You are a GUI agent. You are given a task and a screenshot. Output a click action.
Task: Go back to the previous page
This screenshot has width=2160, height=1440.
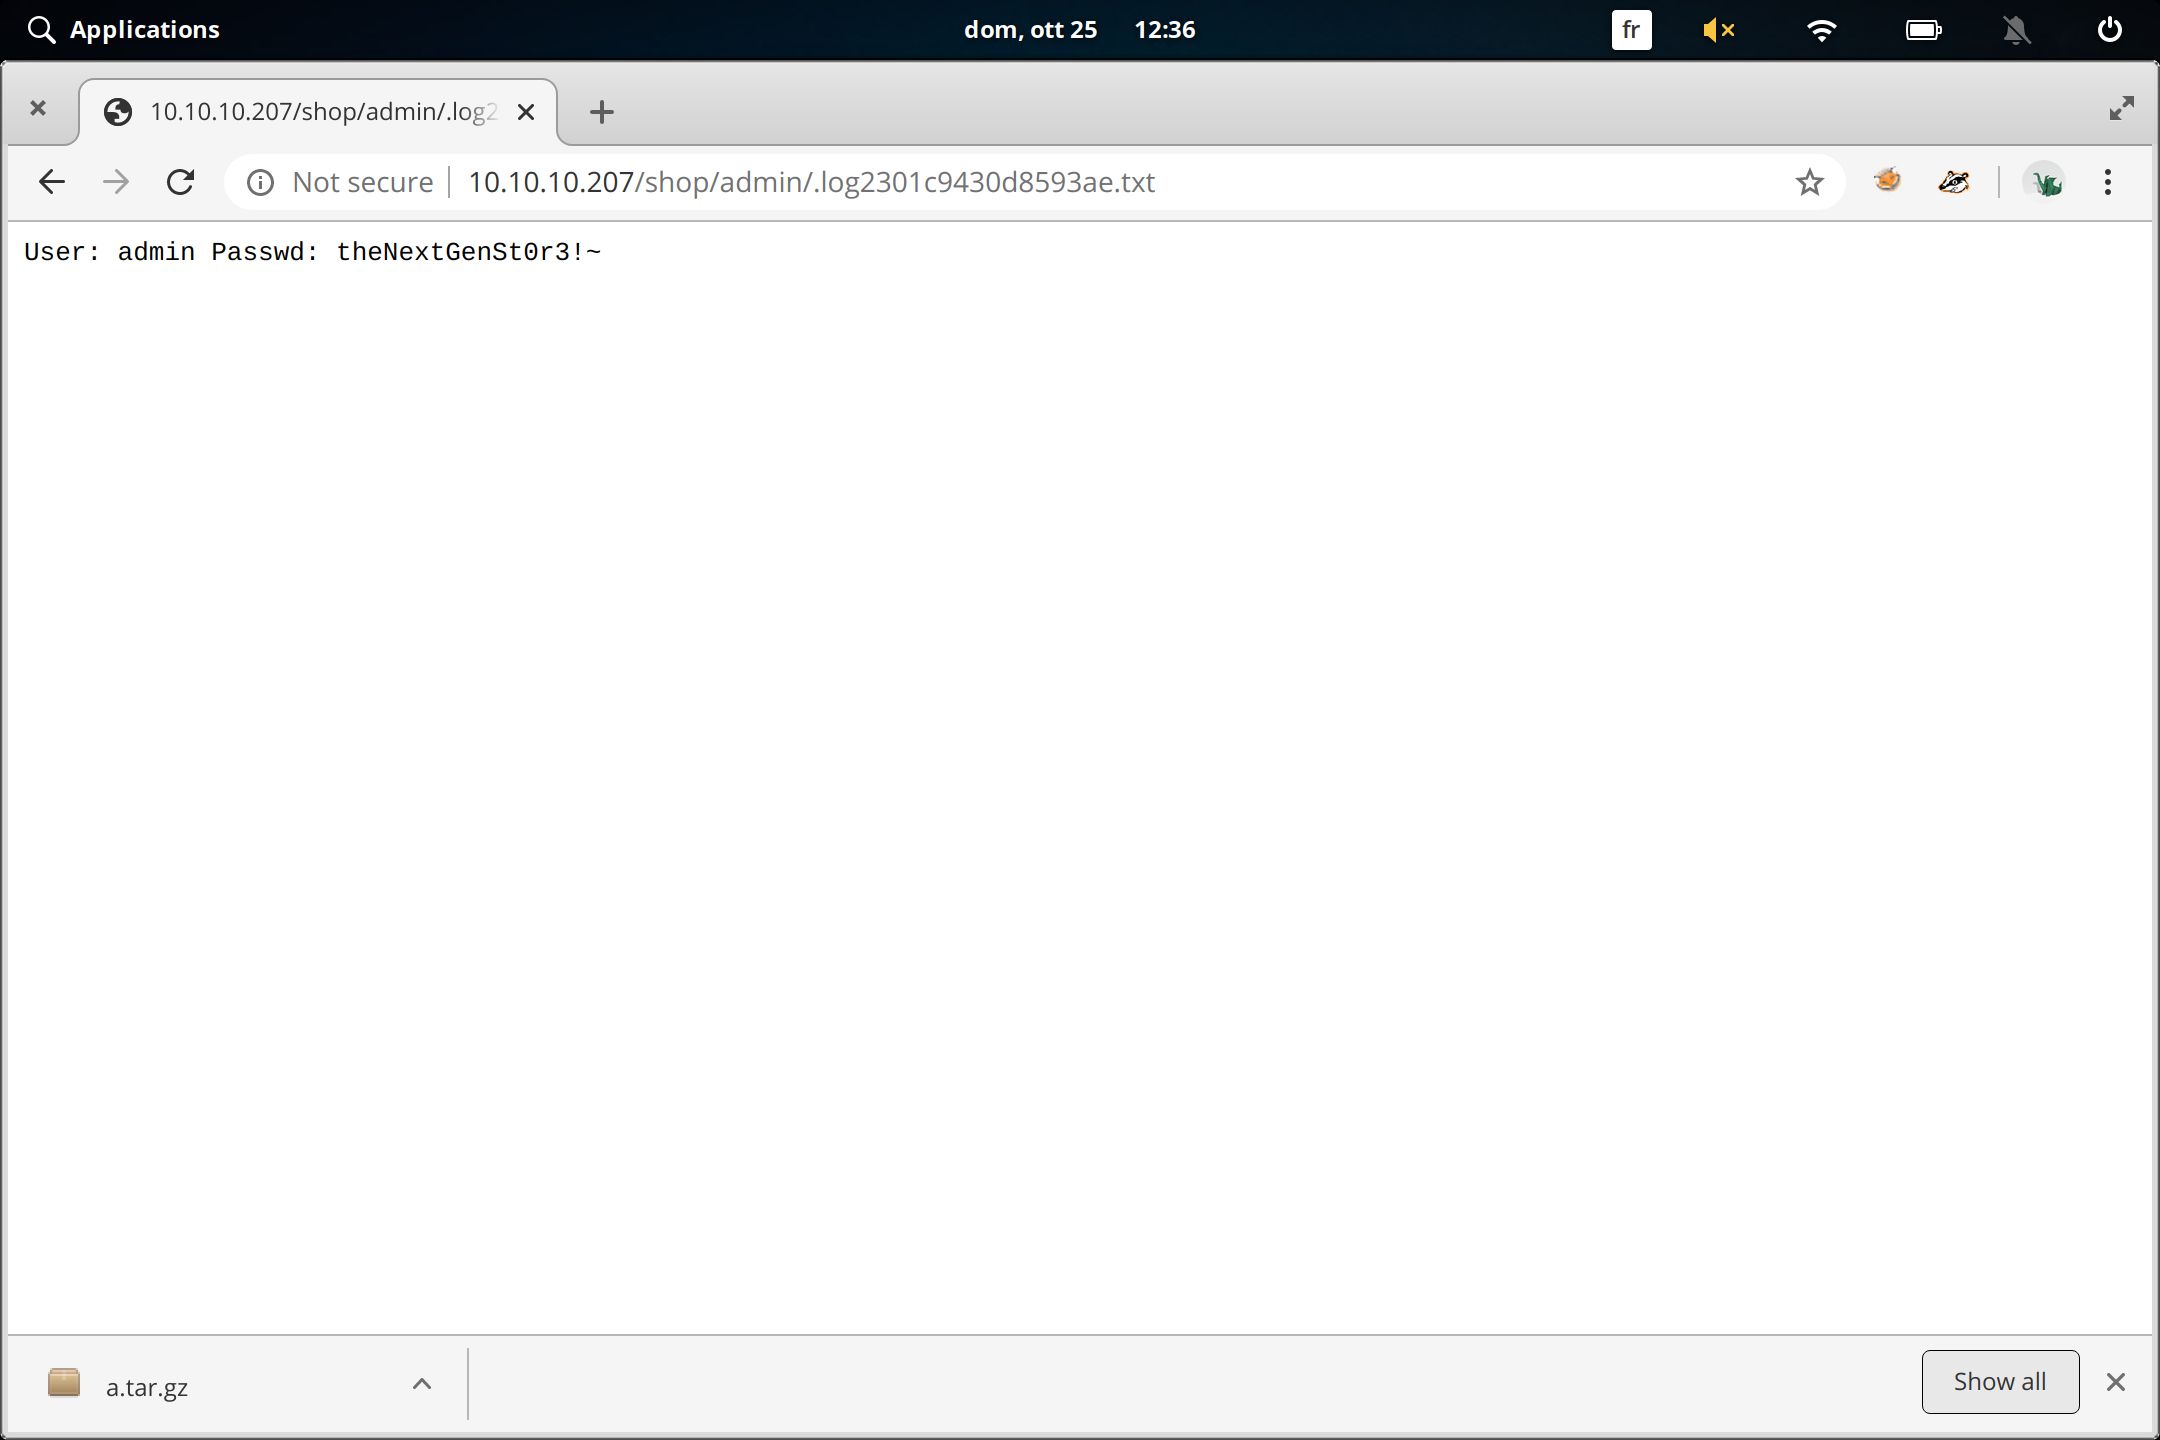click(52, 181)
